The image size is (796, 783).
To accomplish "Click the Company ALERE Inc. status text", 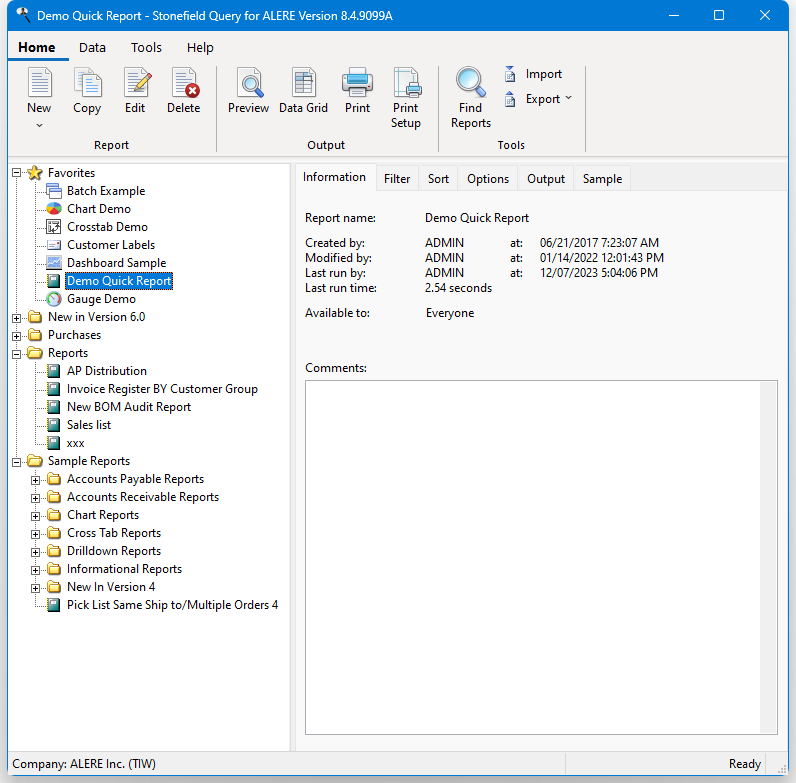I will point(84,764).
